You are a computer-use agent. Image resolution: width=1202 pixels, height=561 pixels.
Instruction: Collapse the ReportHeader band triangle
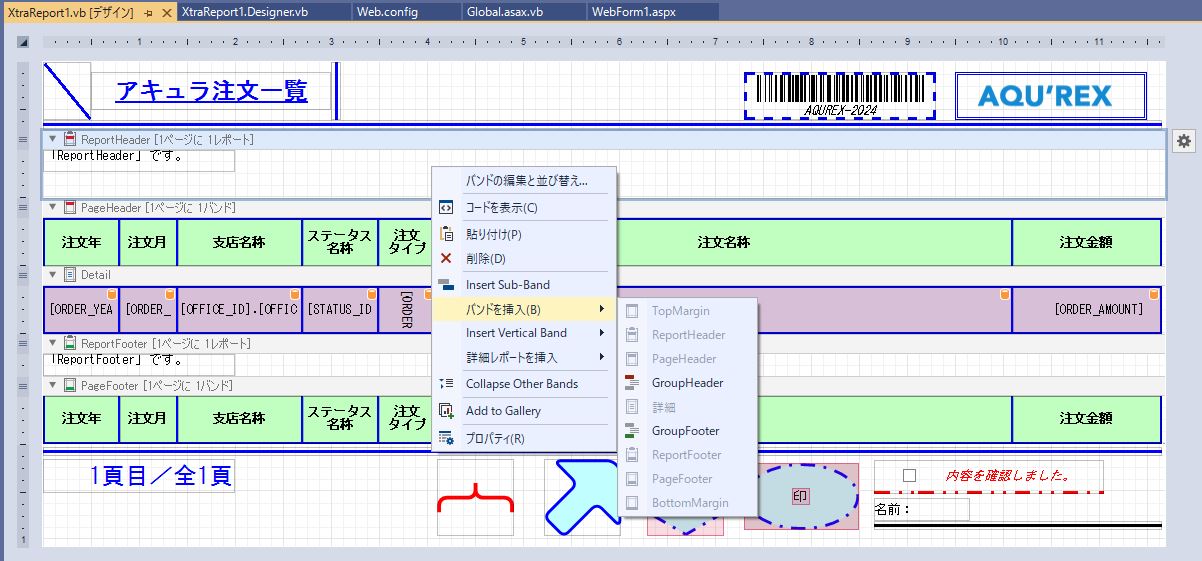53,140
